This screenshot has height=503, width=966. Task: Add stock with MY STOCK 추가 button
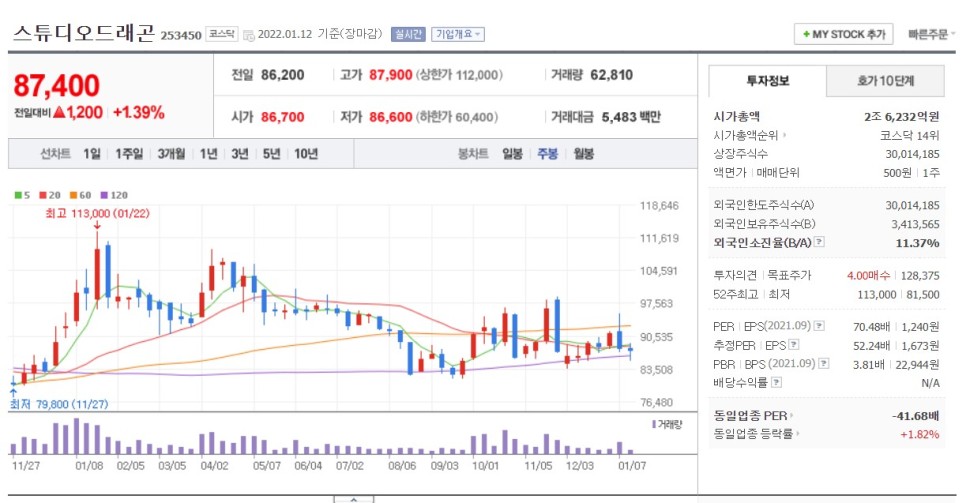(843, 35)
